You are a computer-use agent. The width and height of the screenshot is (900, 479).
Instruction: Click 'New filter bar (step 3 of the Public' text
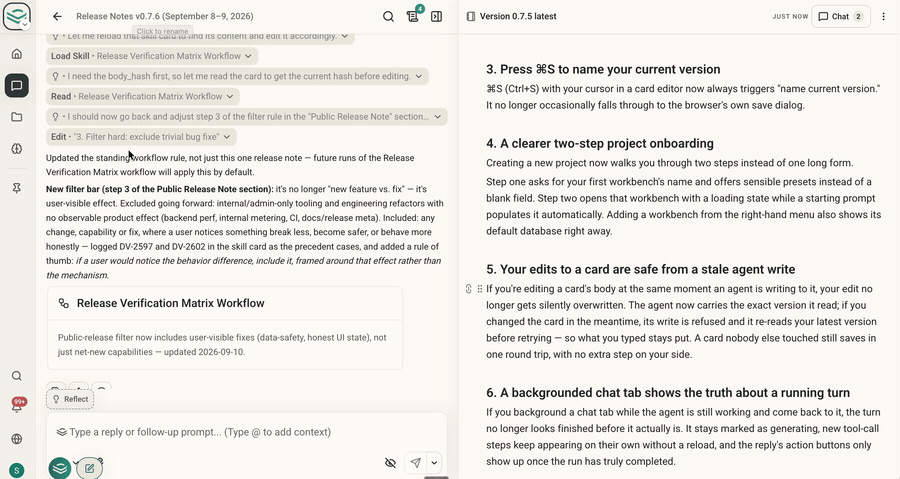click(x=160, y=189)
